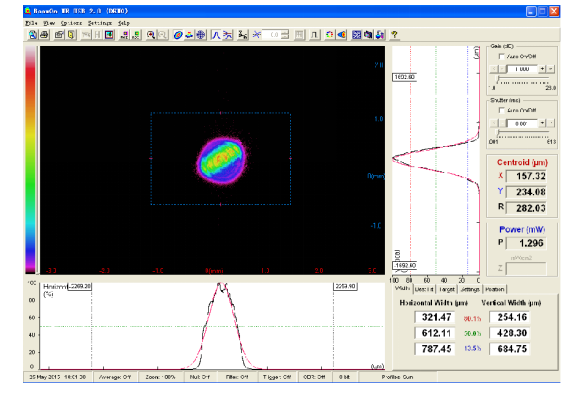Click the Gain slider thumb
The height and width of the screenshot is (395, 573).
(x=498, y=79)
